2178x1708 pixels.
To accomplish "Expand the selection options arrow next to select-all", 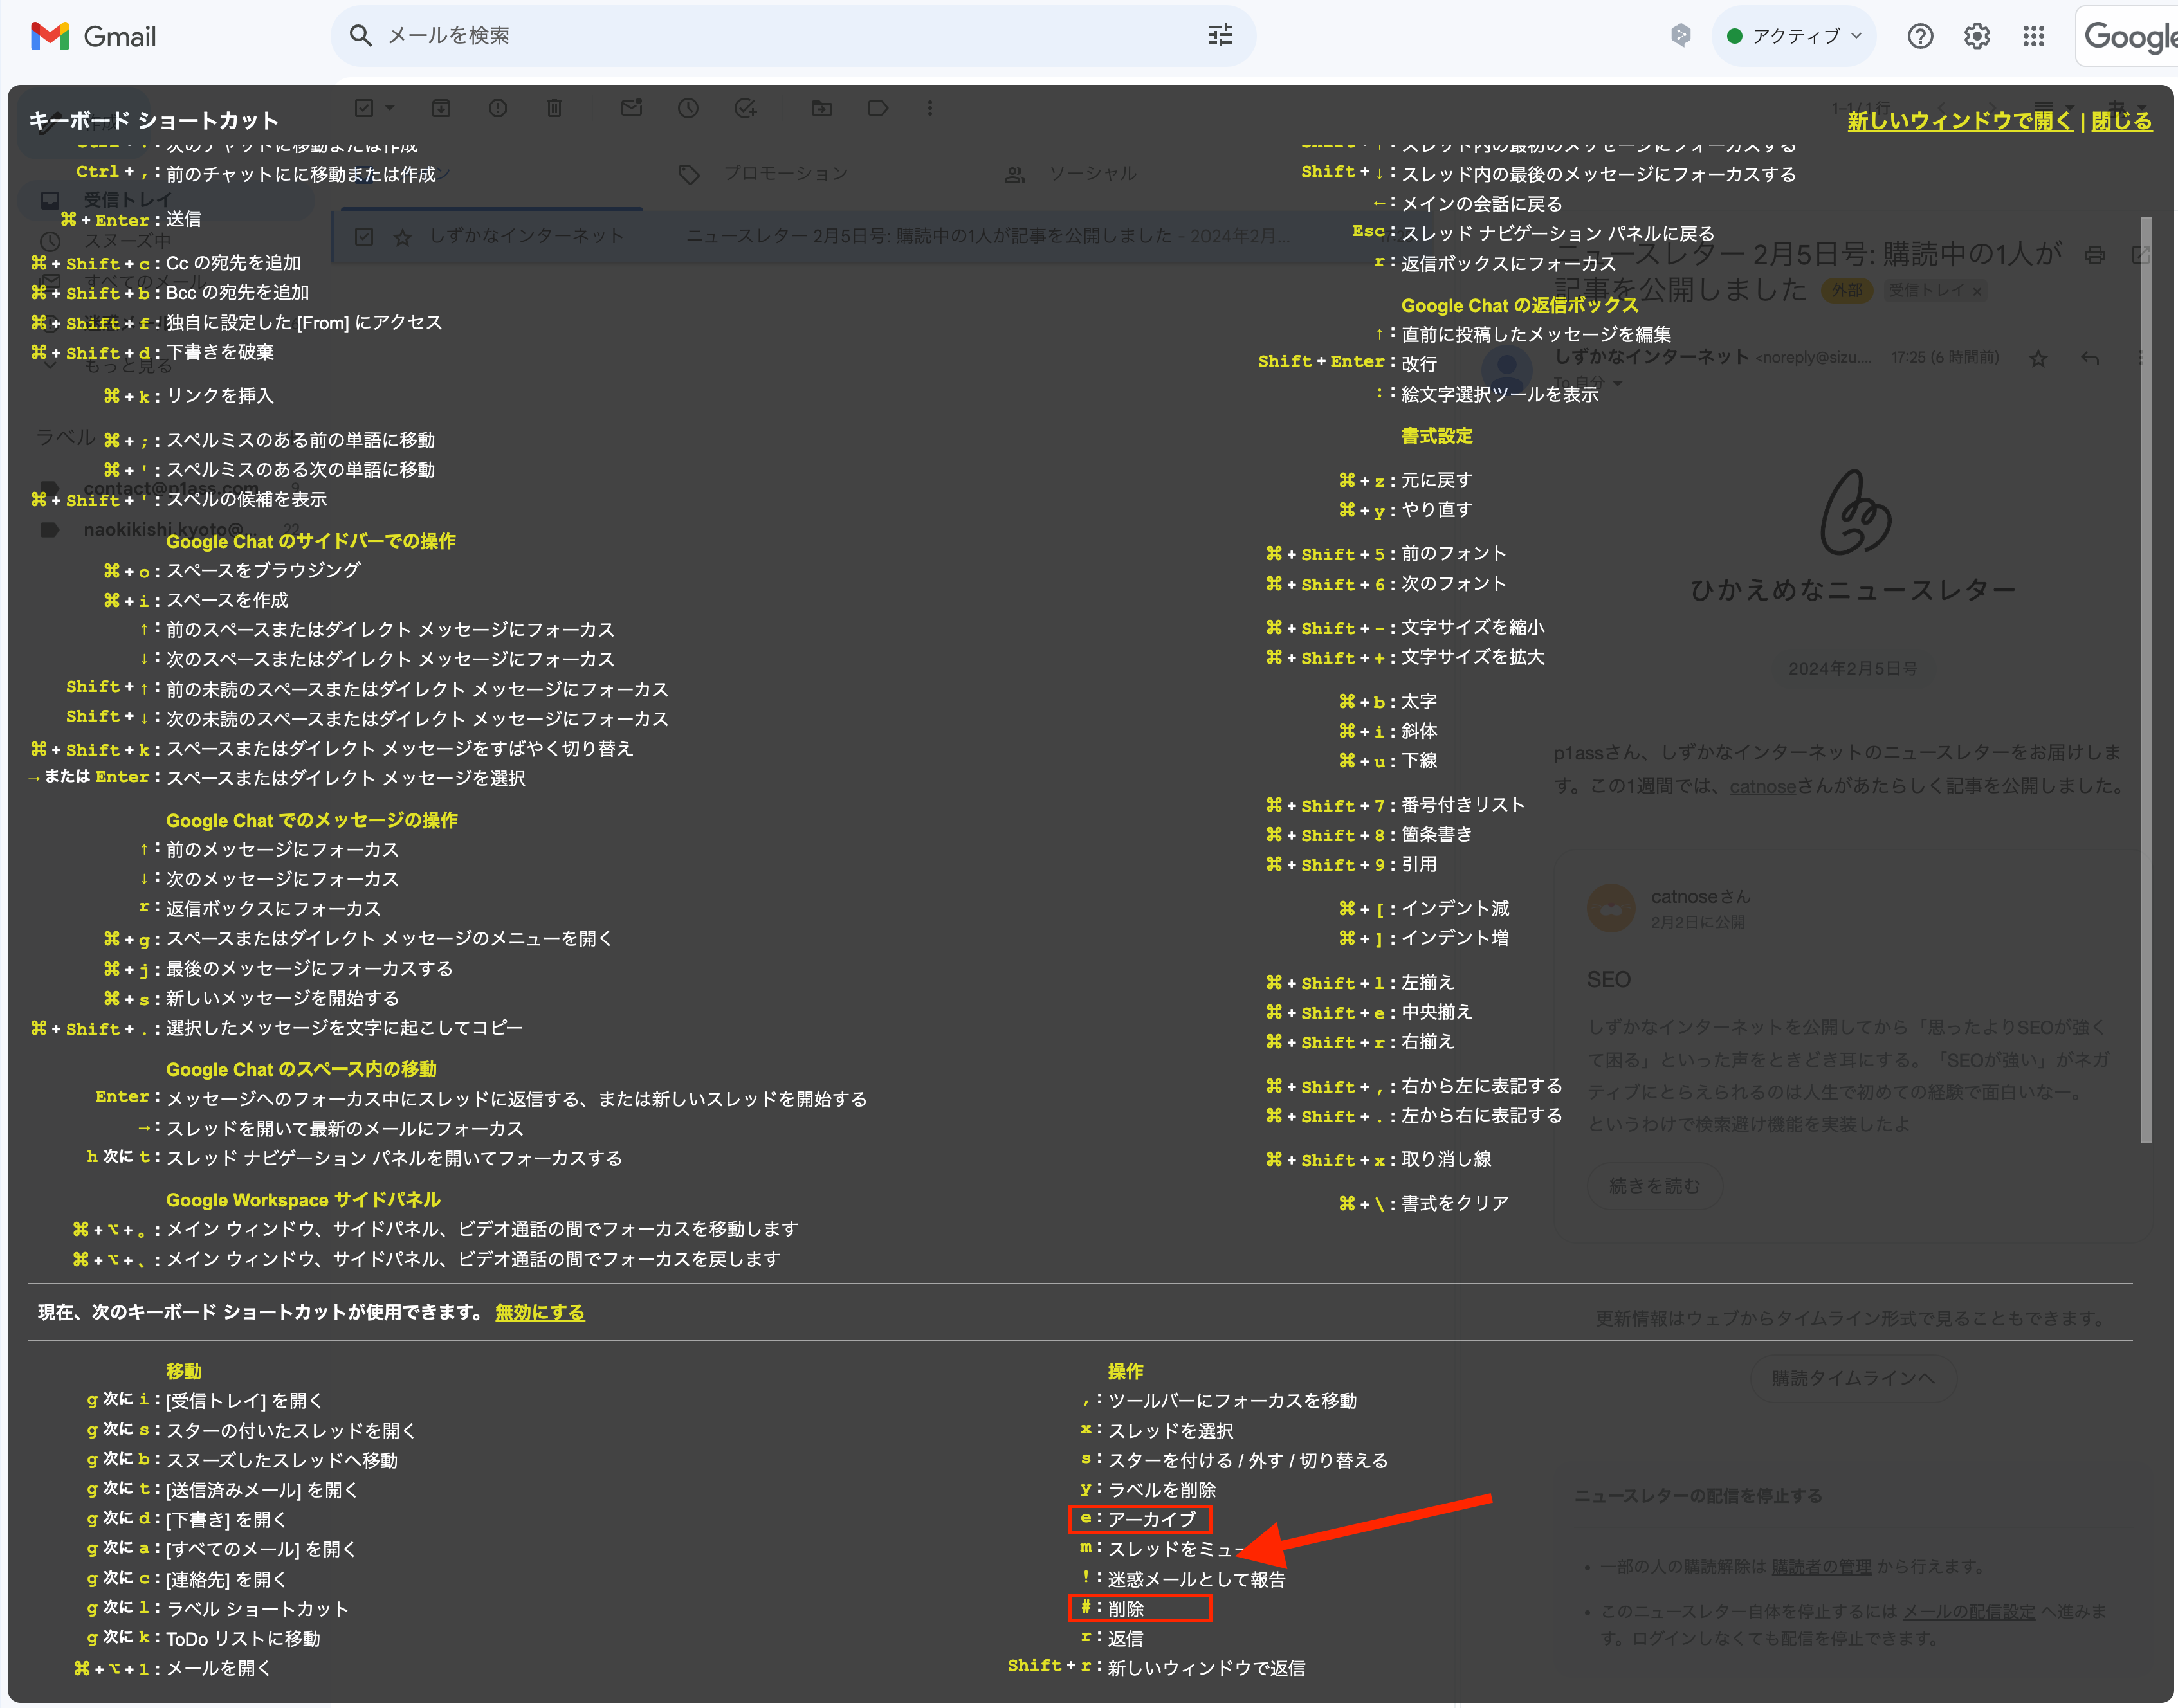I will point(390,107).
